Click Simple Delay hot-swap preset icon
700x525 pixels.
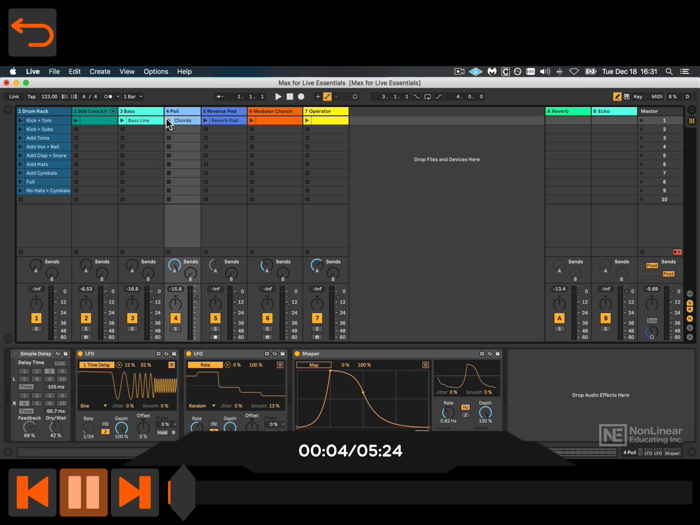click(x=58, y=354)
